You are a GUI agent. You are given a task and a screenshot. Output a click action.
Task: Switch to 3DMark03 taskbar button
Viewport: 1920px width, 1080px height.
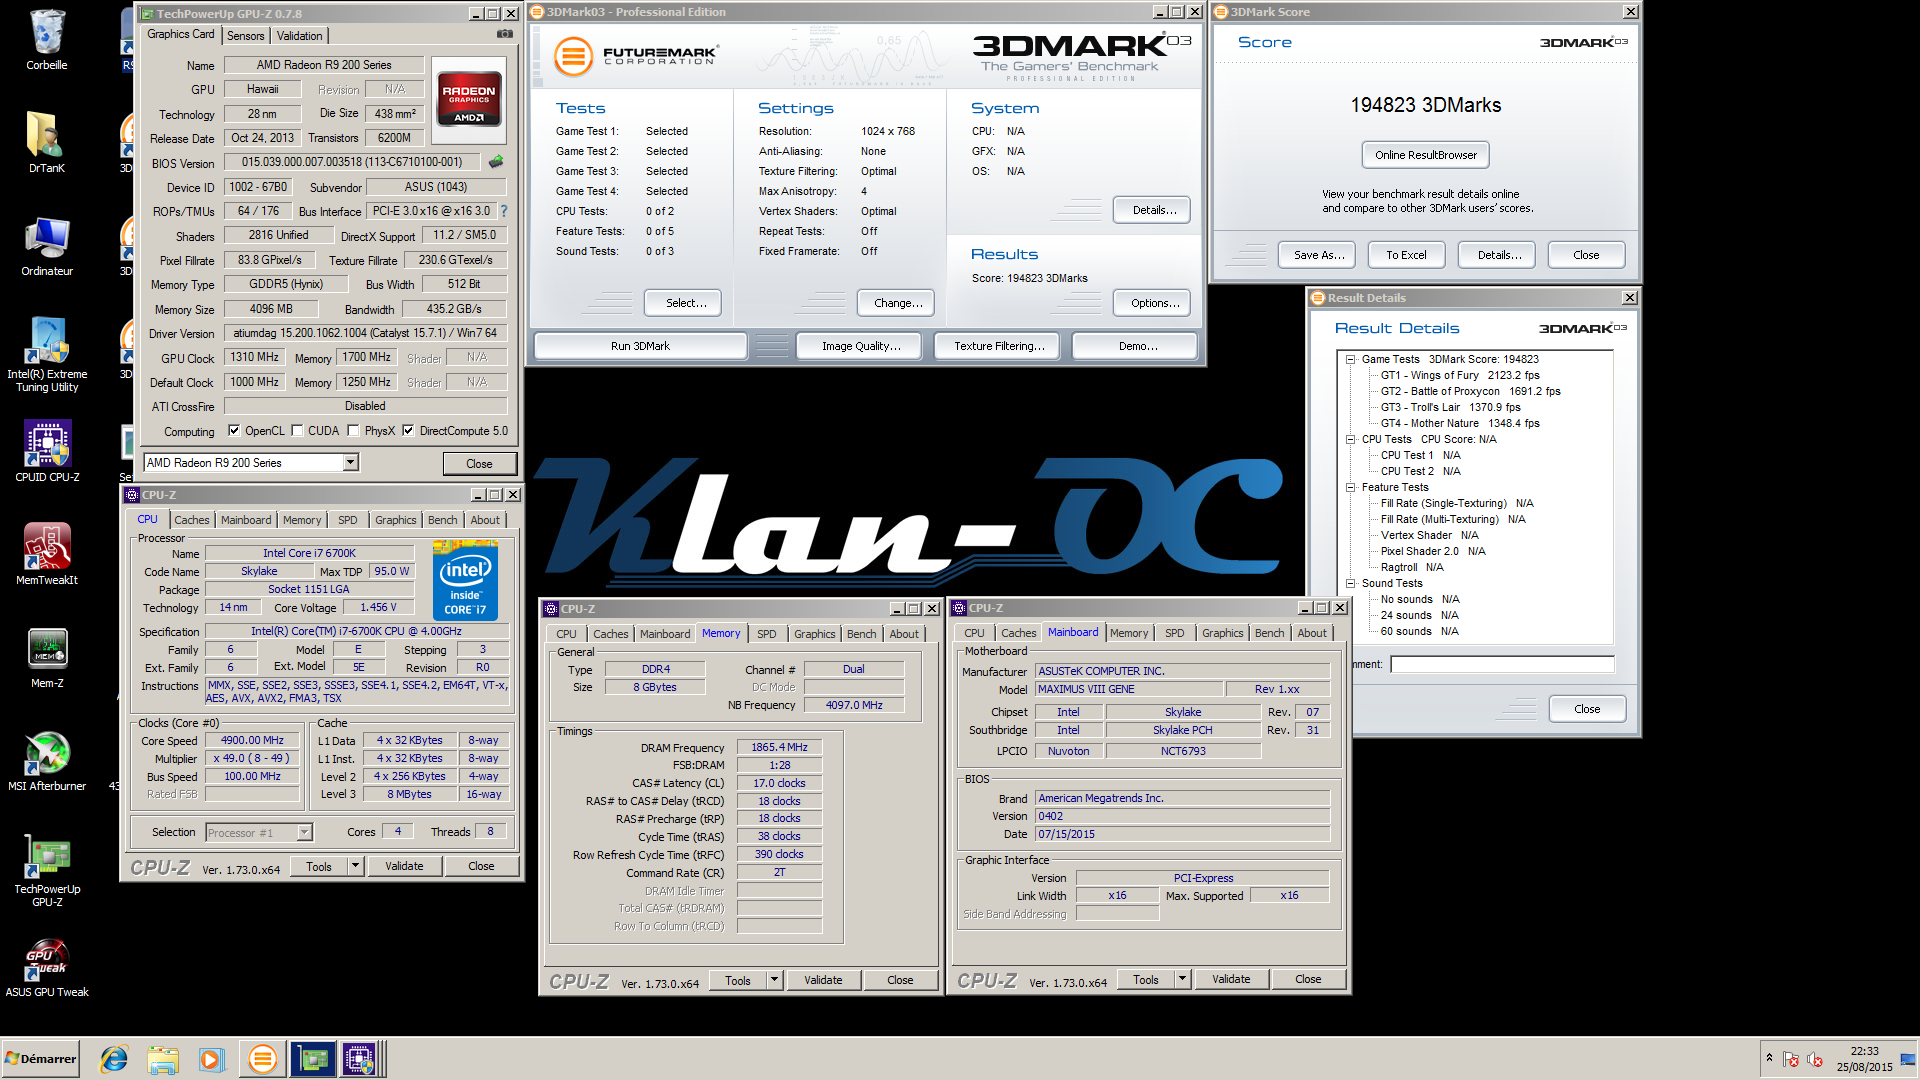pyautogui.click(x=262, y=1059)
